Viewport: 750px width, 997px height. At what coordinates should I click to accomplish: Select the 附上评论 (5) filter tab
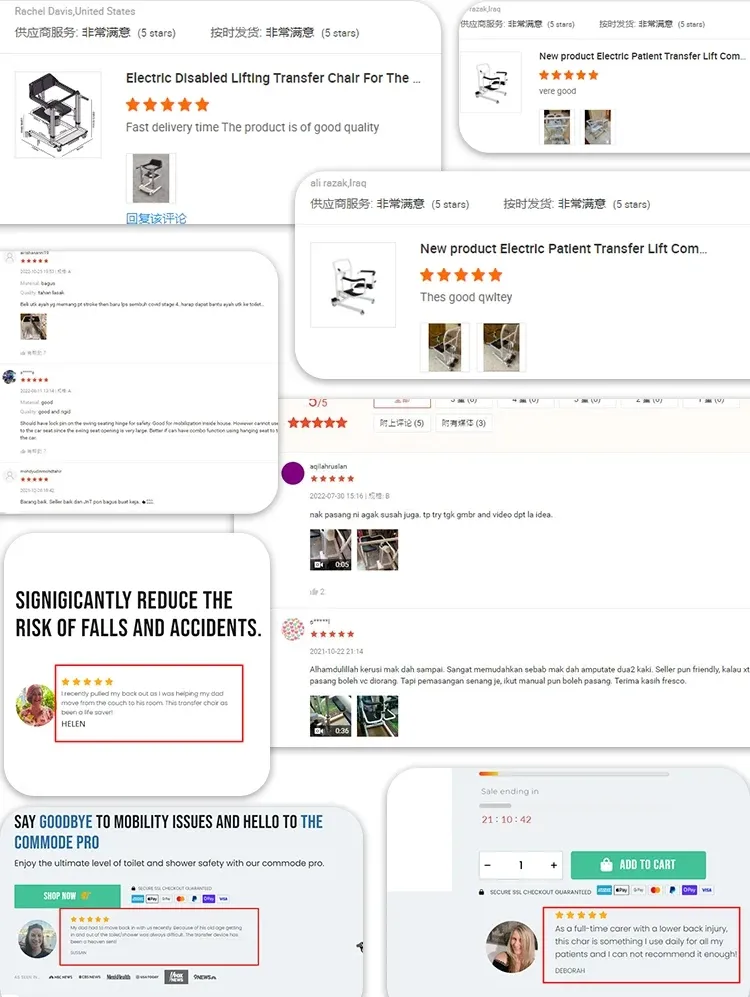point(402,423)
